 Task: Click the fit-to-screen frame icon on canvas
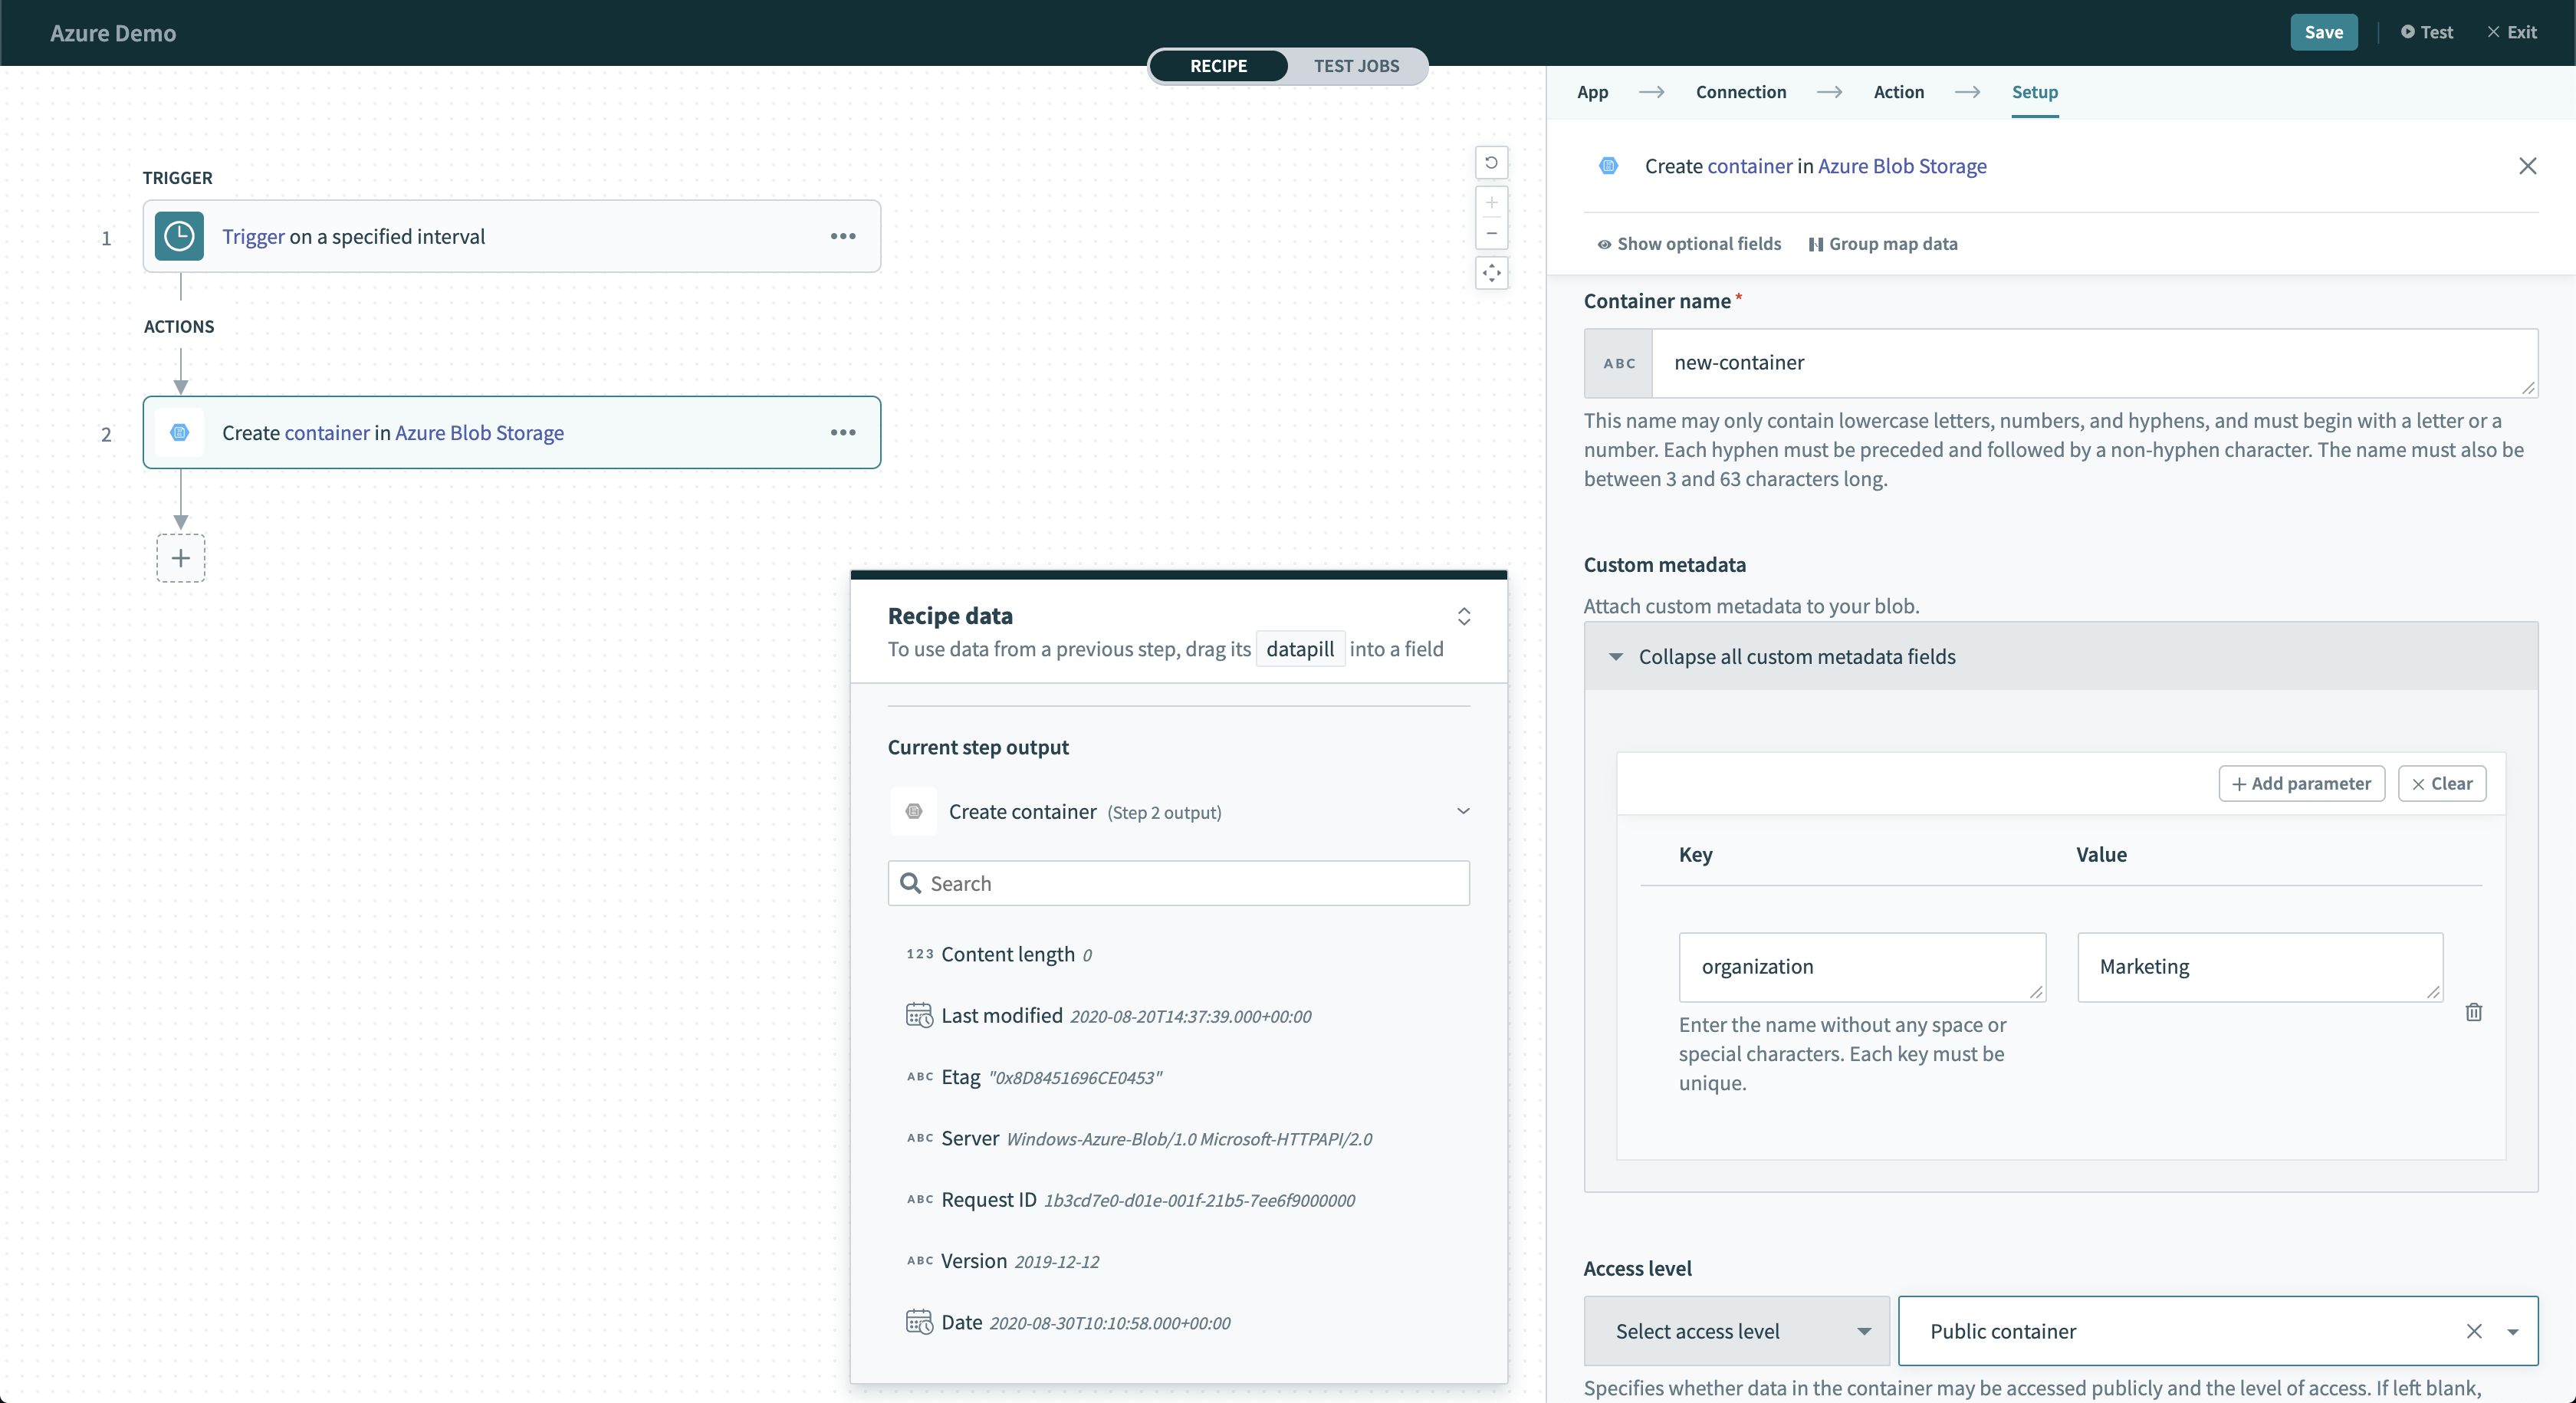[x=1490, y=273]
